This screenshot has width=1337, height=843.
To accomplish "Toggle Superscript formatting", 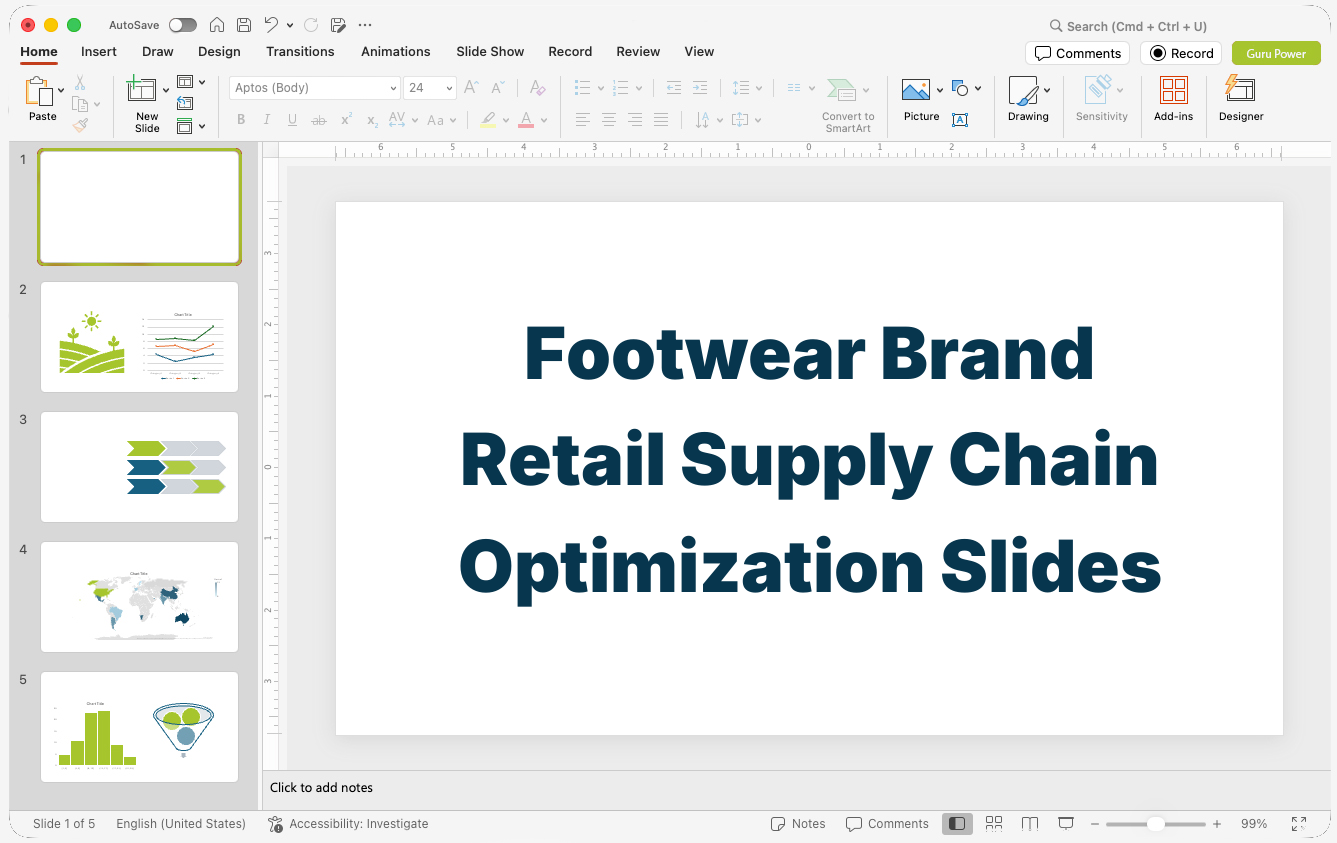I will point(346,120).
